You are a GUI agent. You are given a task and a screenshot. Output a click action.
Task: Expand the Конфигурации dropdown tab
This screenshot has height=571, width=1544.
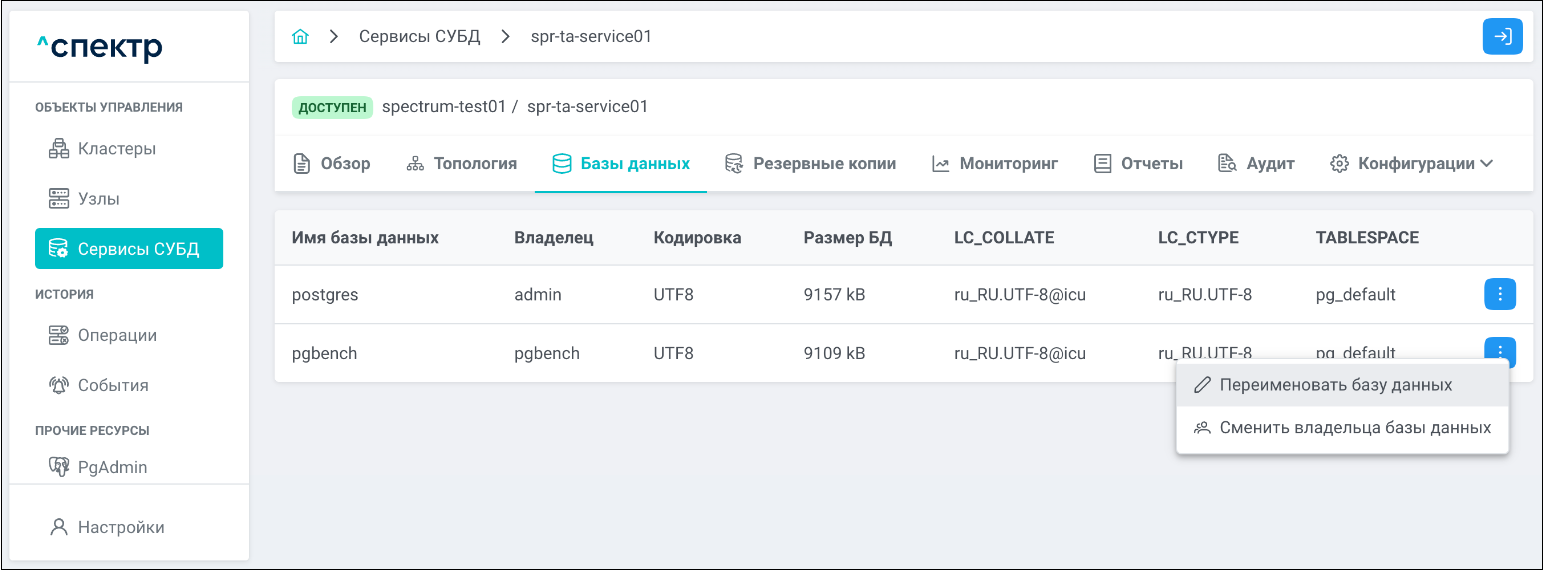tap(1411, 163)
